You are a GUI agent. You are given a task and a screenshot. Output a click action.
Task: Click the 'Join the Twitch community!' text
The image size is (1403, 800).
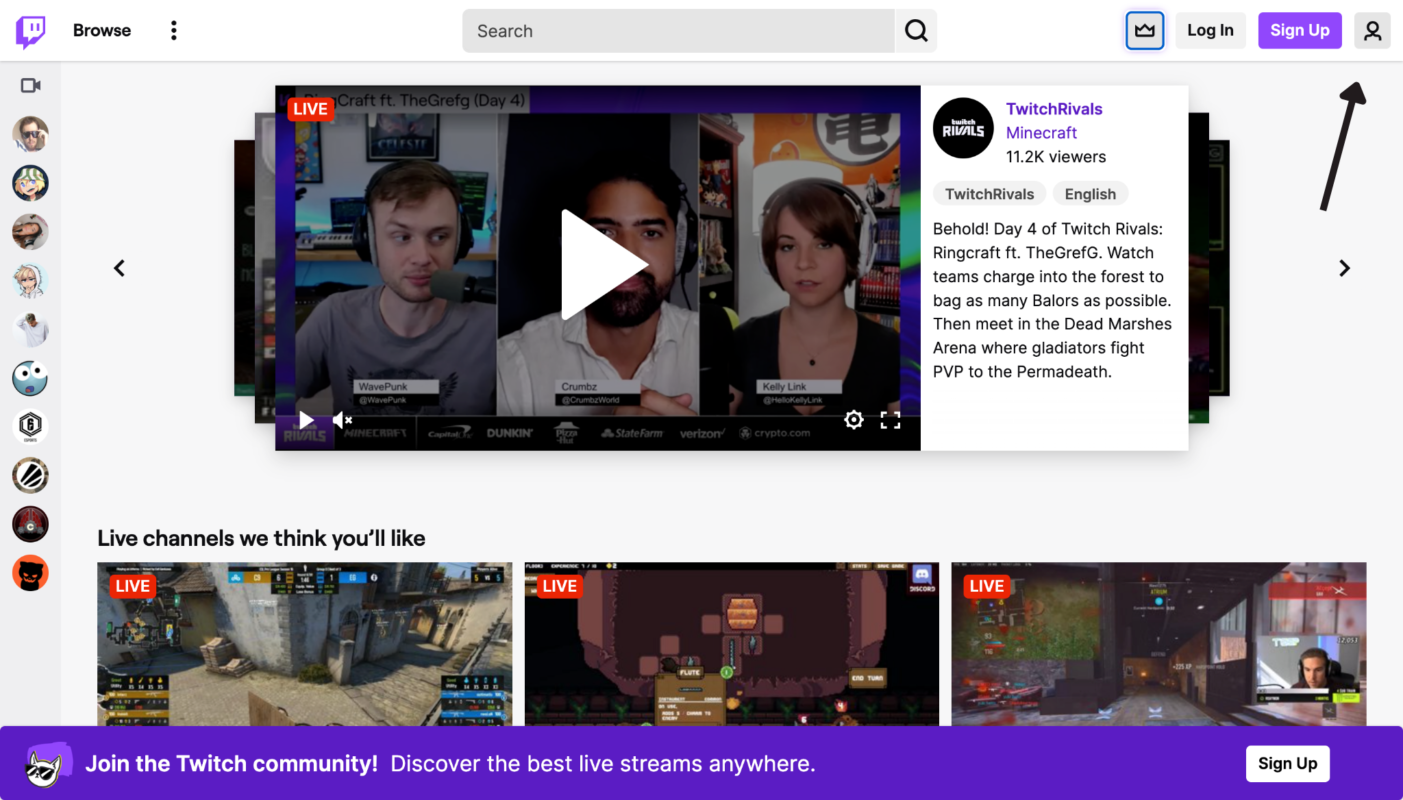(231, 764)
